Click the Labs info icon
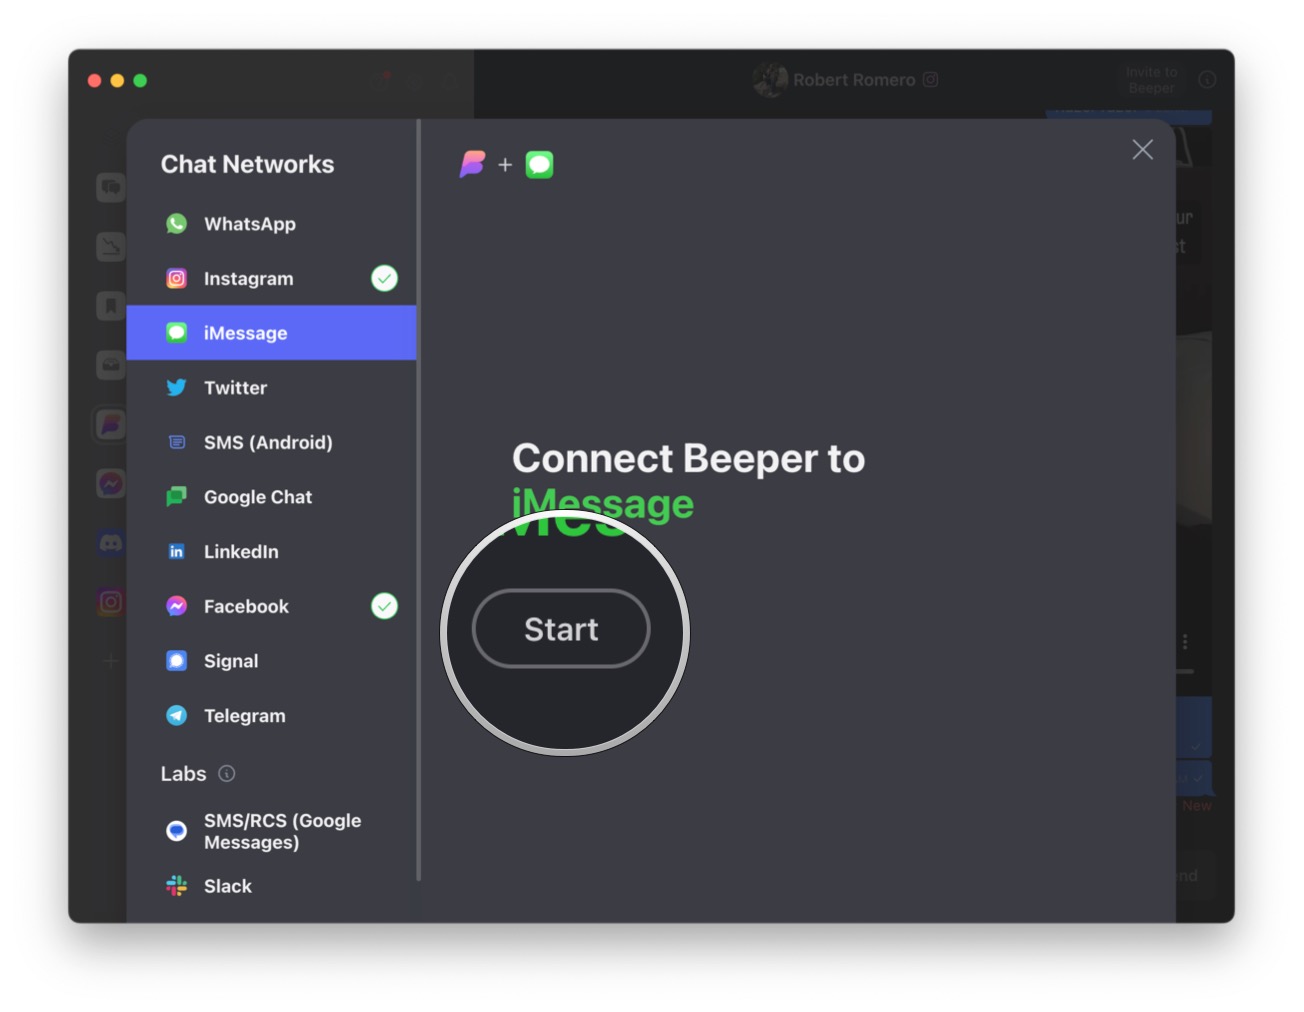Screen dimensions: 1304x1012 (x=227, y=773)
